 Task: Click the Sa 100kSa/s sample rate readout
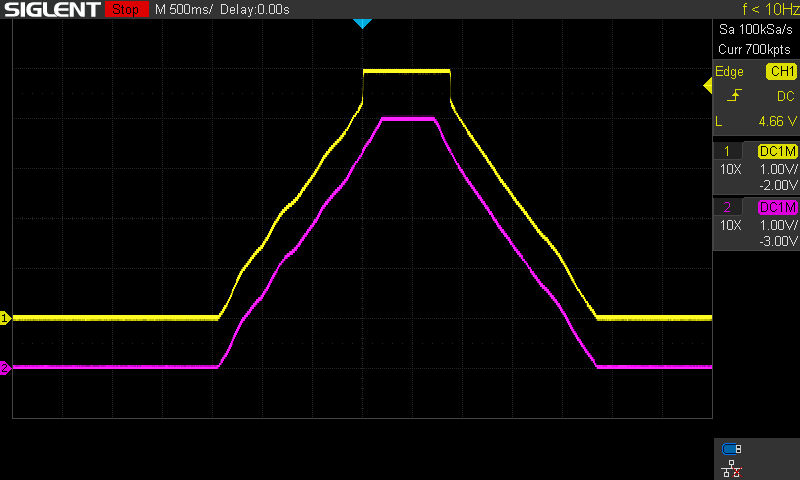point(755,33)
